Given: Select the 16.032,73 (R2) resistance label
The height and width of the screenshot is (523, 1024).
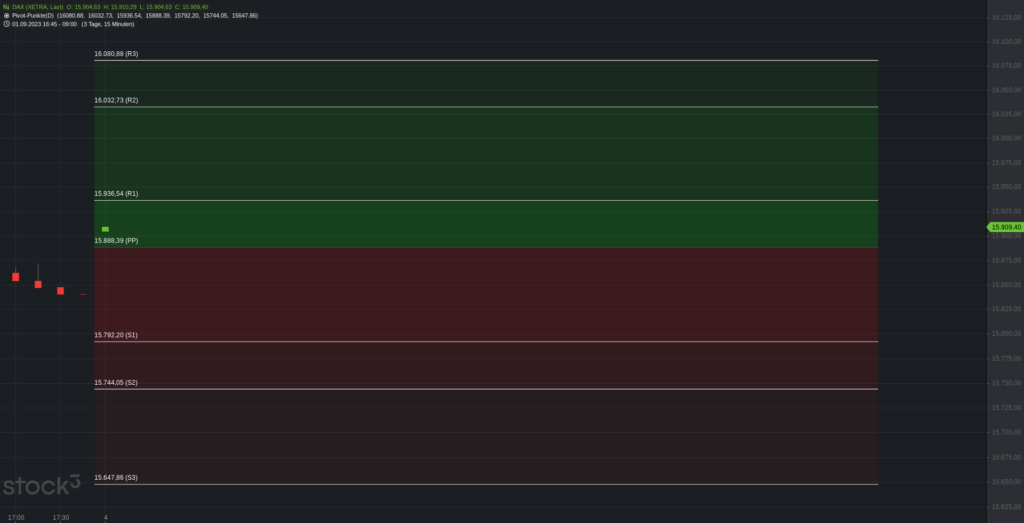Looking at the screenshot, I should tap(116, 100).
